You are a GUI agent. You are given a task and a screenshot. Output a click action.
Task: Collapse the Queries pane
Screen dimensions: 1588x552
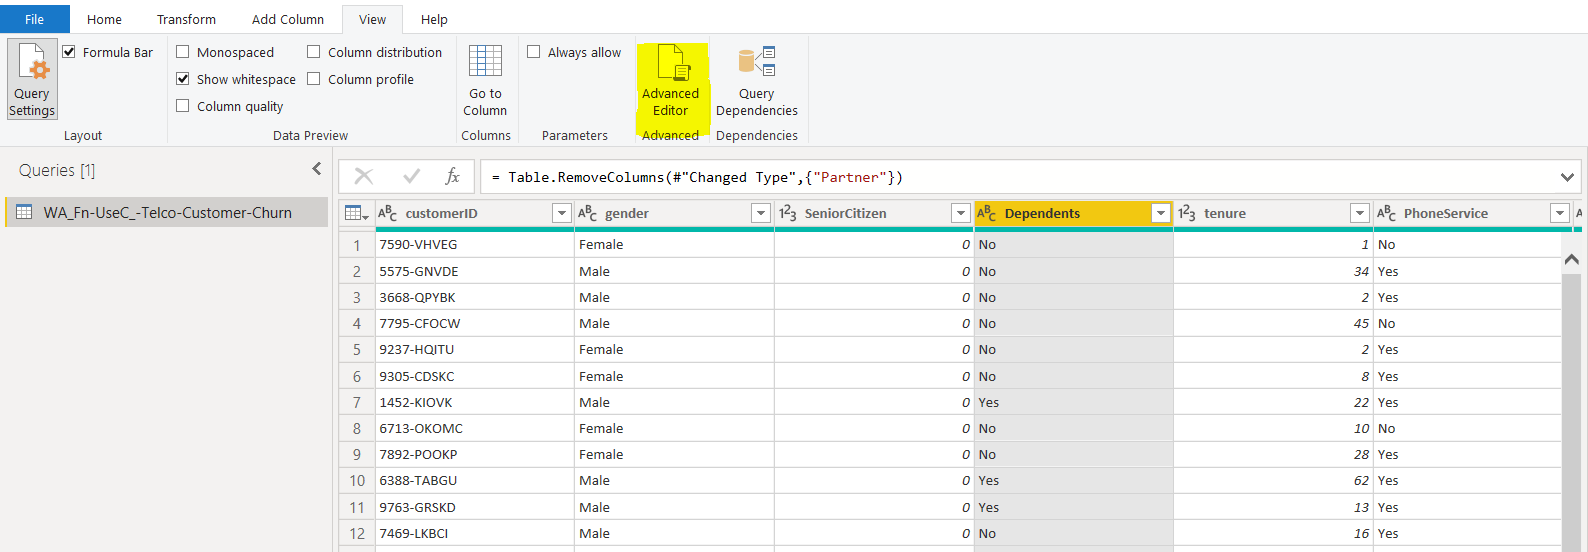point(317,169)
